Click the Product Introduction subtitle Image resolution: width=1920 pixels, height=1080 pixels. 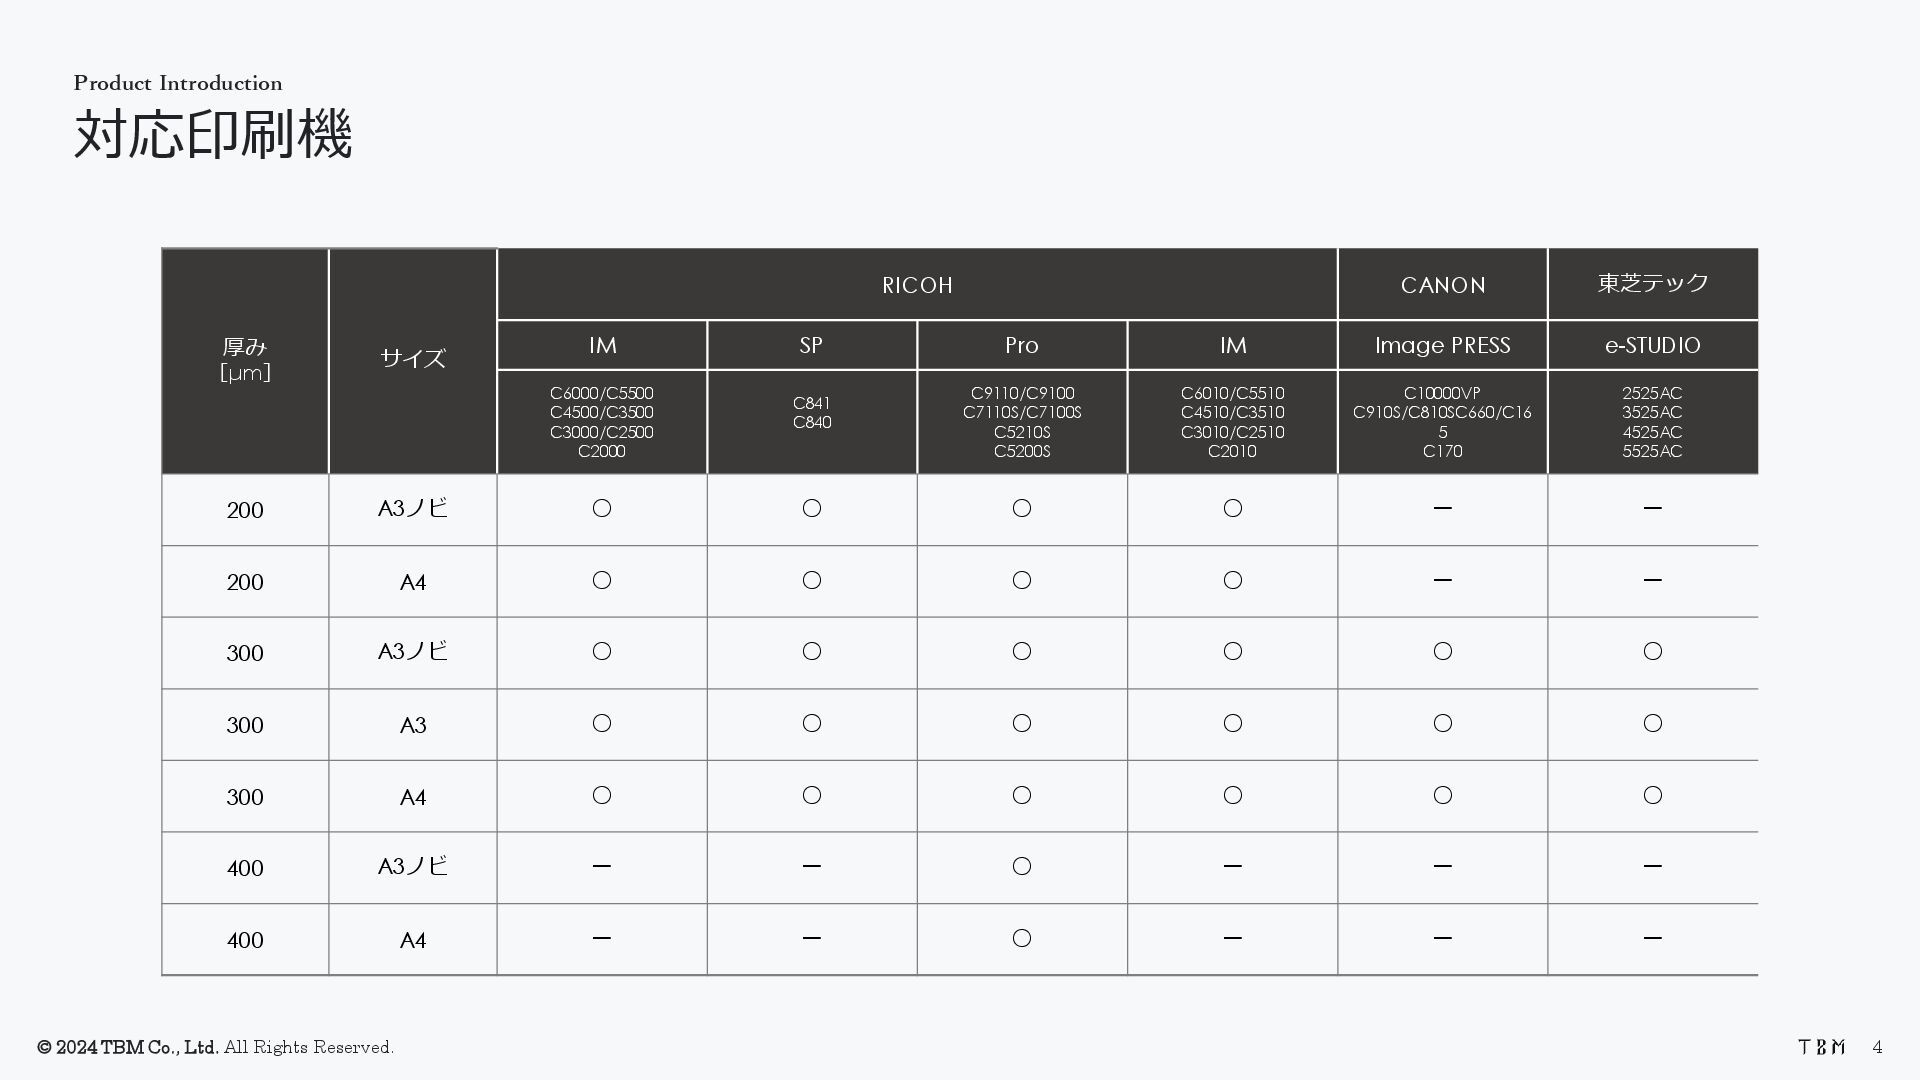(x=178, y=83)
